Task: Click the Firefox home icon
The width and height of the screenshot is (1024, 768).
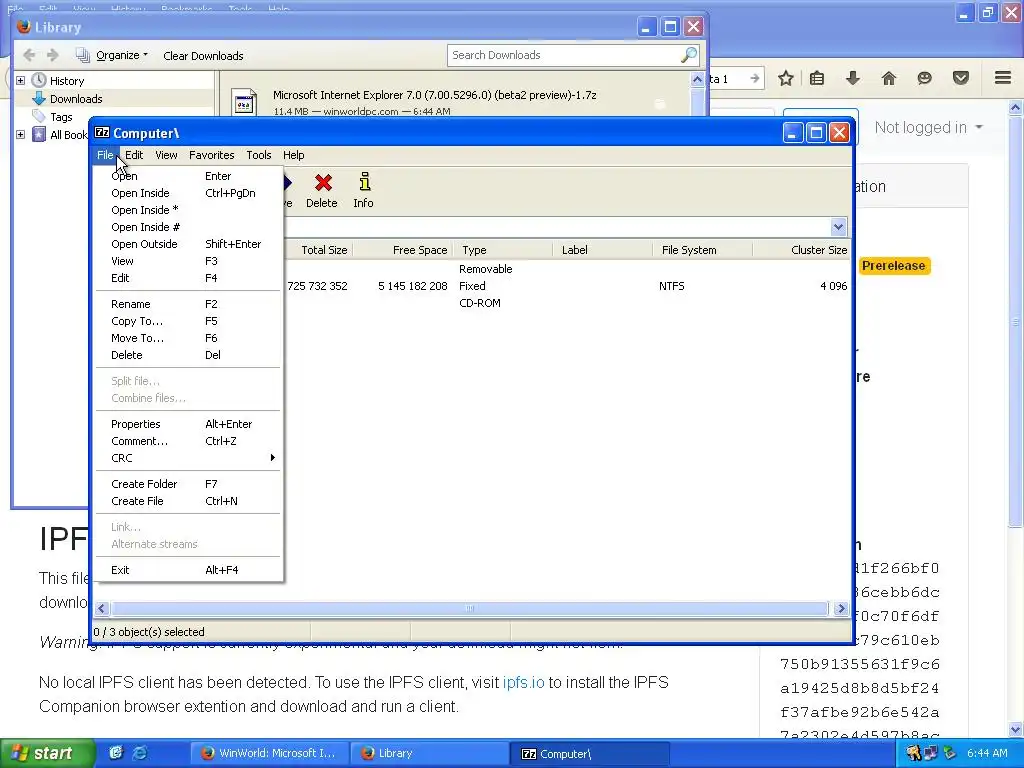Action: click(x=888, y=78)
